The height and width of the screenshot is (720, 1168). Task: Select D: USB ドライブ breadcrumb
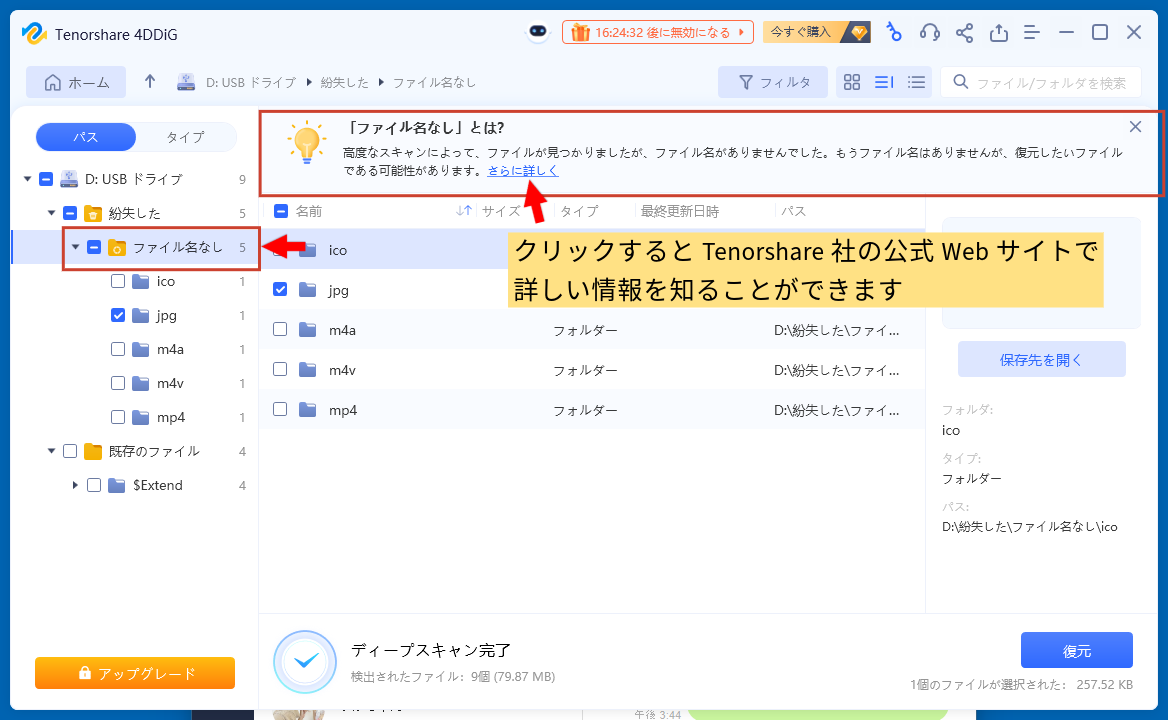[x=250, y=83]
